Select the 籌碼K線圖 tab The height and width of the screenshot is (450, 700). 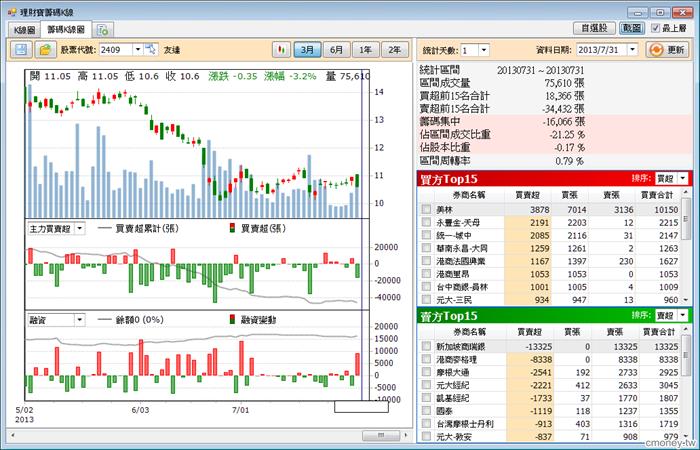[x=66, y=29]
